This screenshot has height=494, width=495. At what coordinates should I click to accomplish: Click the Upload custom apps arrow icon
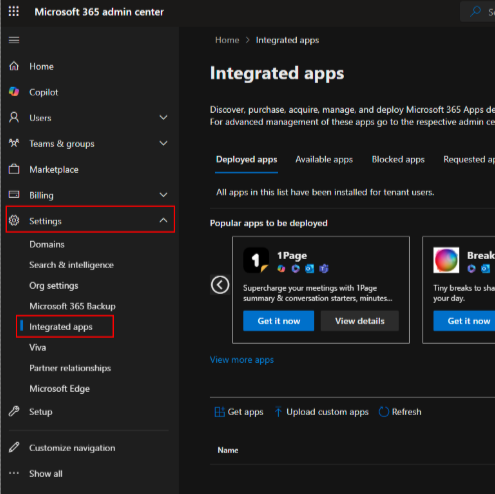tap(278, 412)
